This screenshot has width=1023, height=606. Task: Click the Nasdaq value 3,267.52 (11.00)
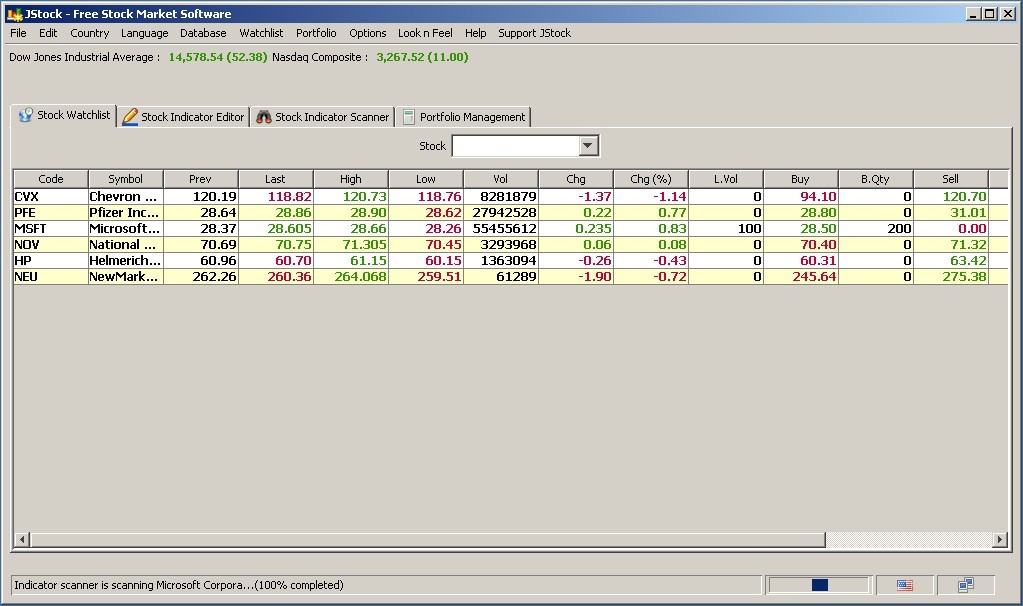click(x=422, y=57)
